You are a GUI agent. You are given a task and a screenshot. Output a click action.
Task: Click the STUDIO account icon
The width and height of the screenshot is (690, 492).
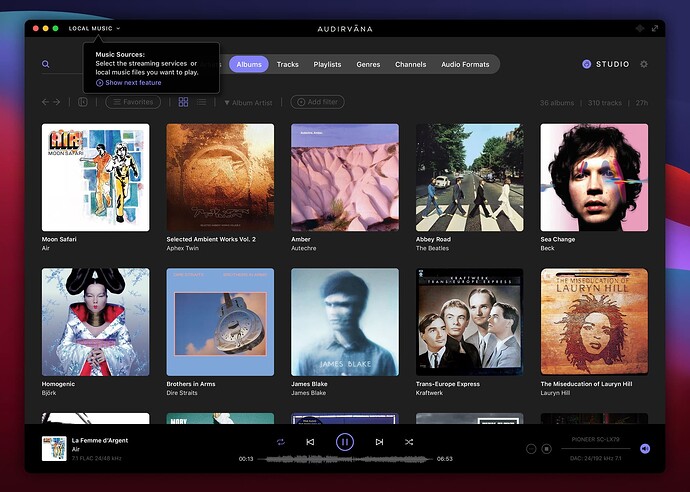pos(587,64)
